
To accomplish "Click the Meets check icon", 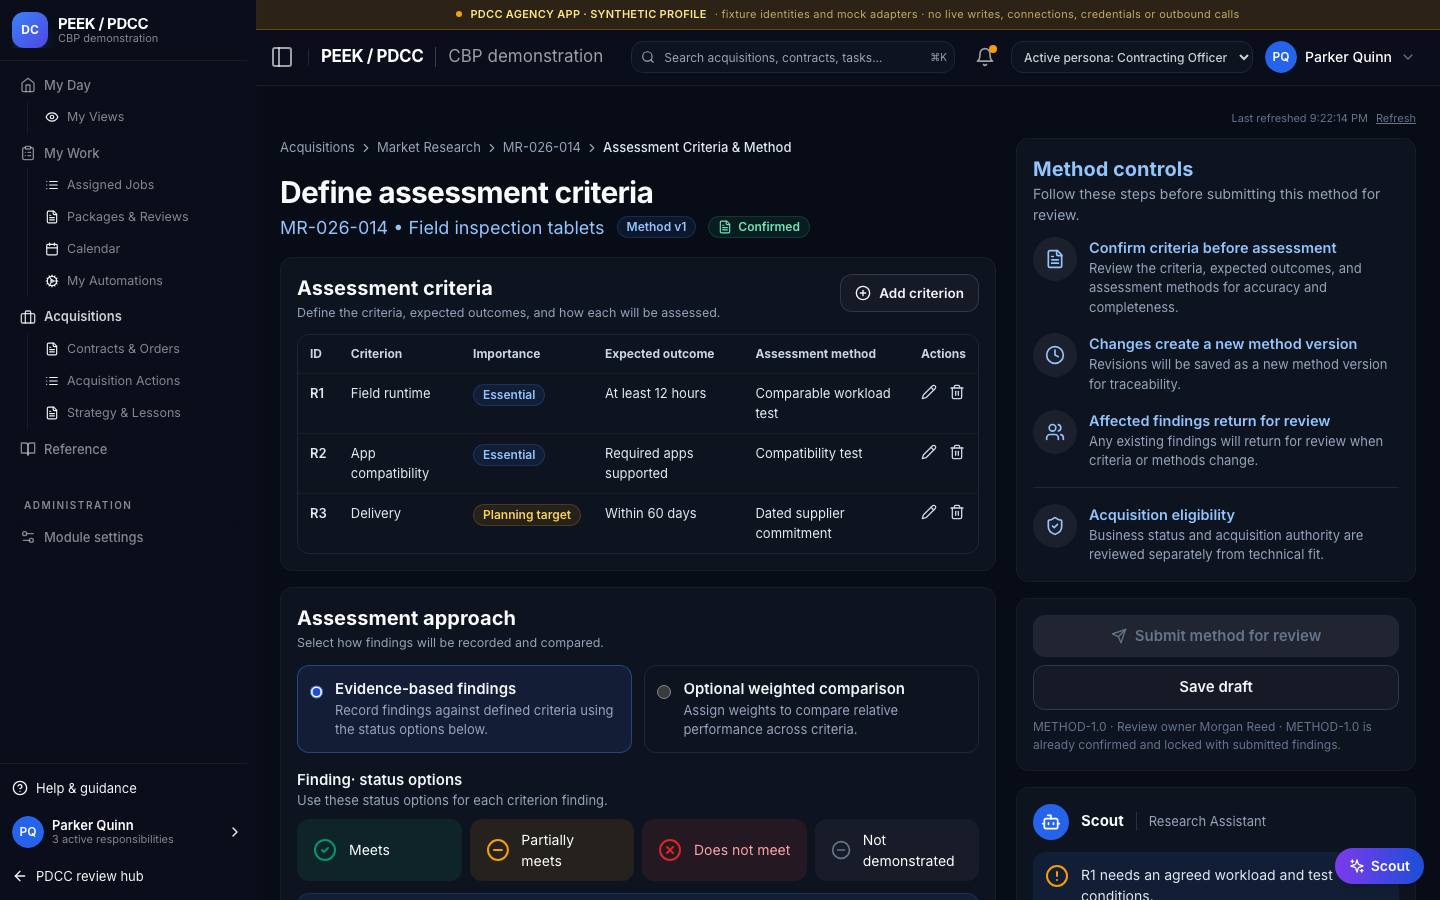I will [x=325, y=850].
